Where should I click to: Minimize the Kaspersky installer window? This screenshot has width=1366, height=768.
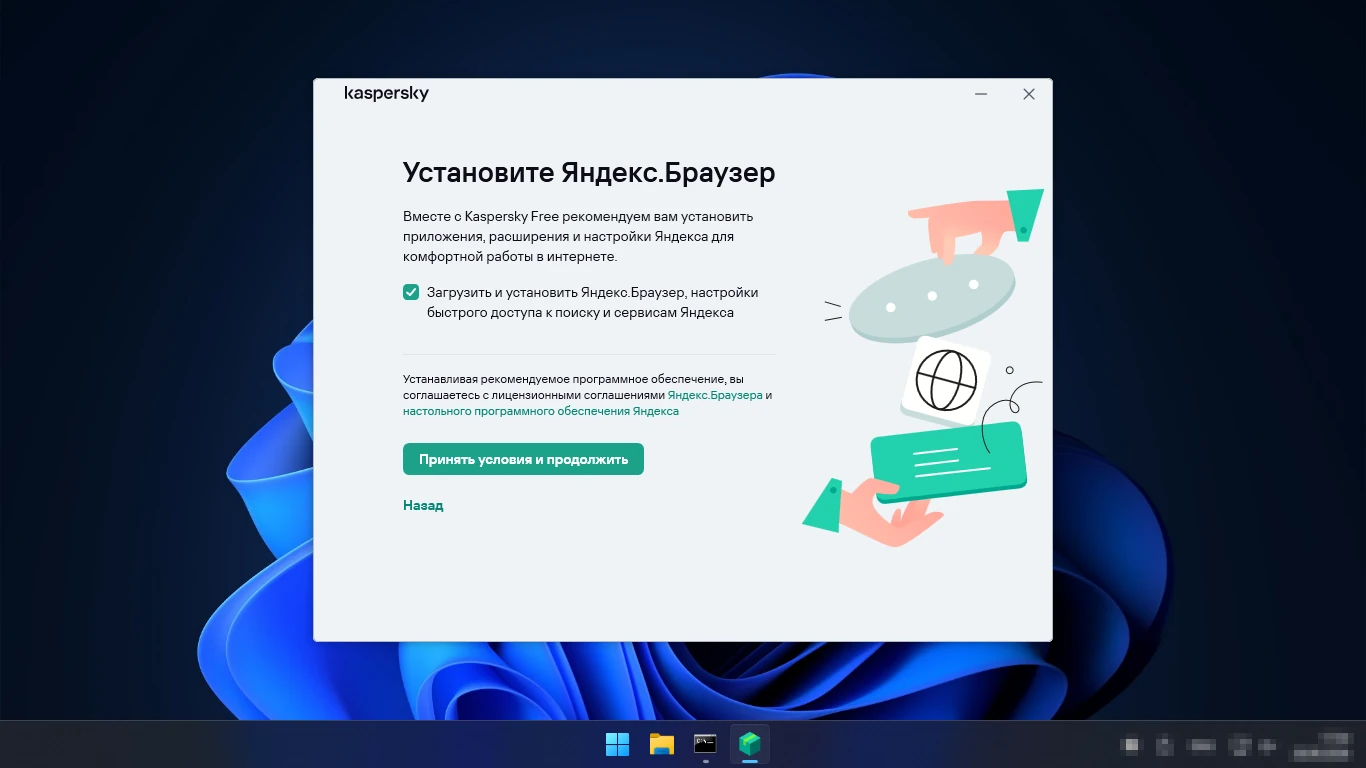pyautogui.click(x=981, y=94)
